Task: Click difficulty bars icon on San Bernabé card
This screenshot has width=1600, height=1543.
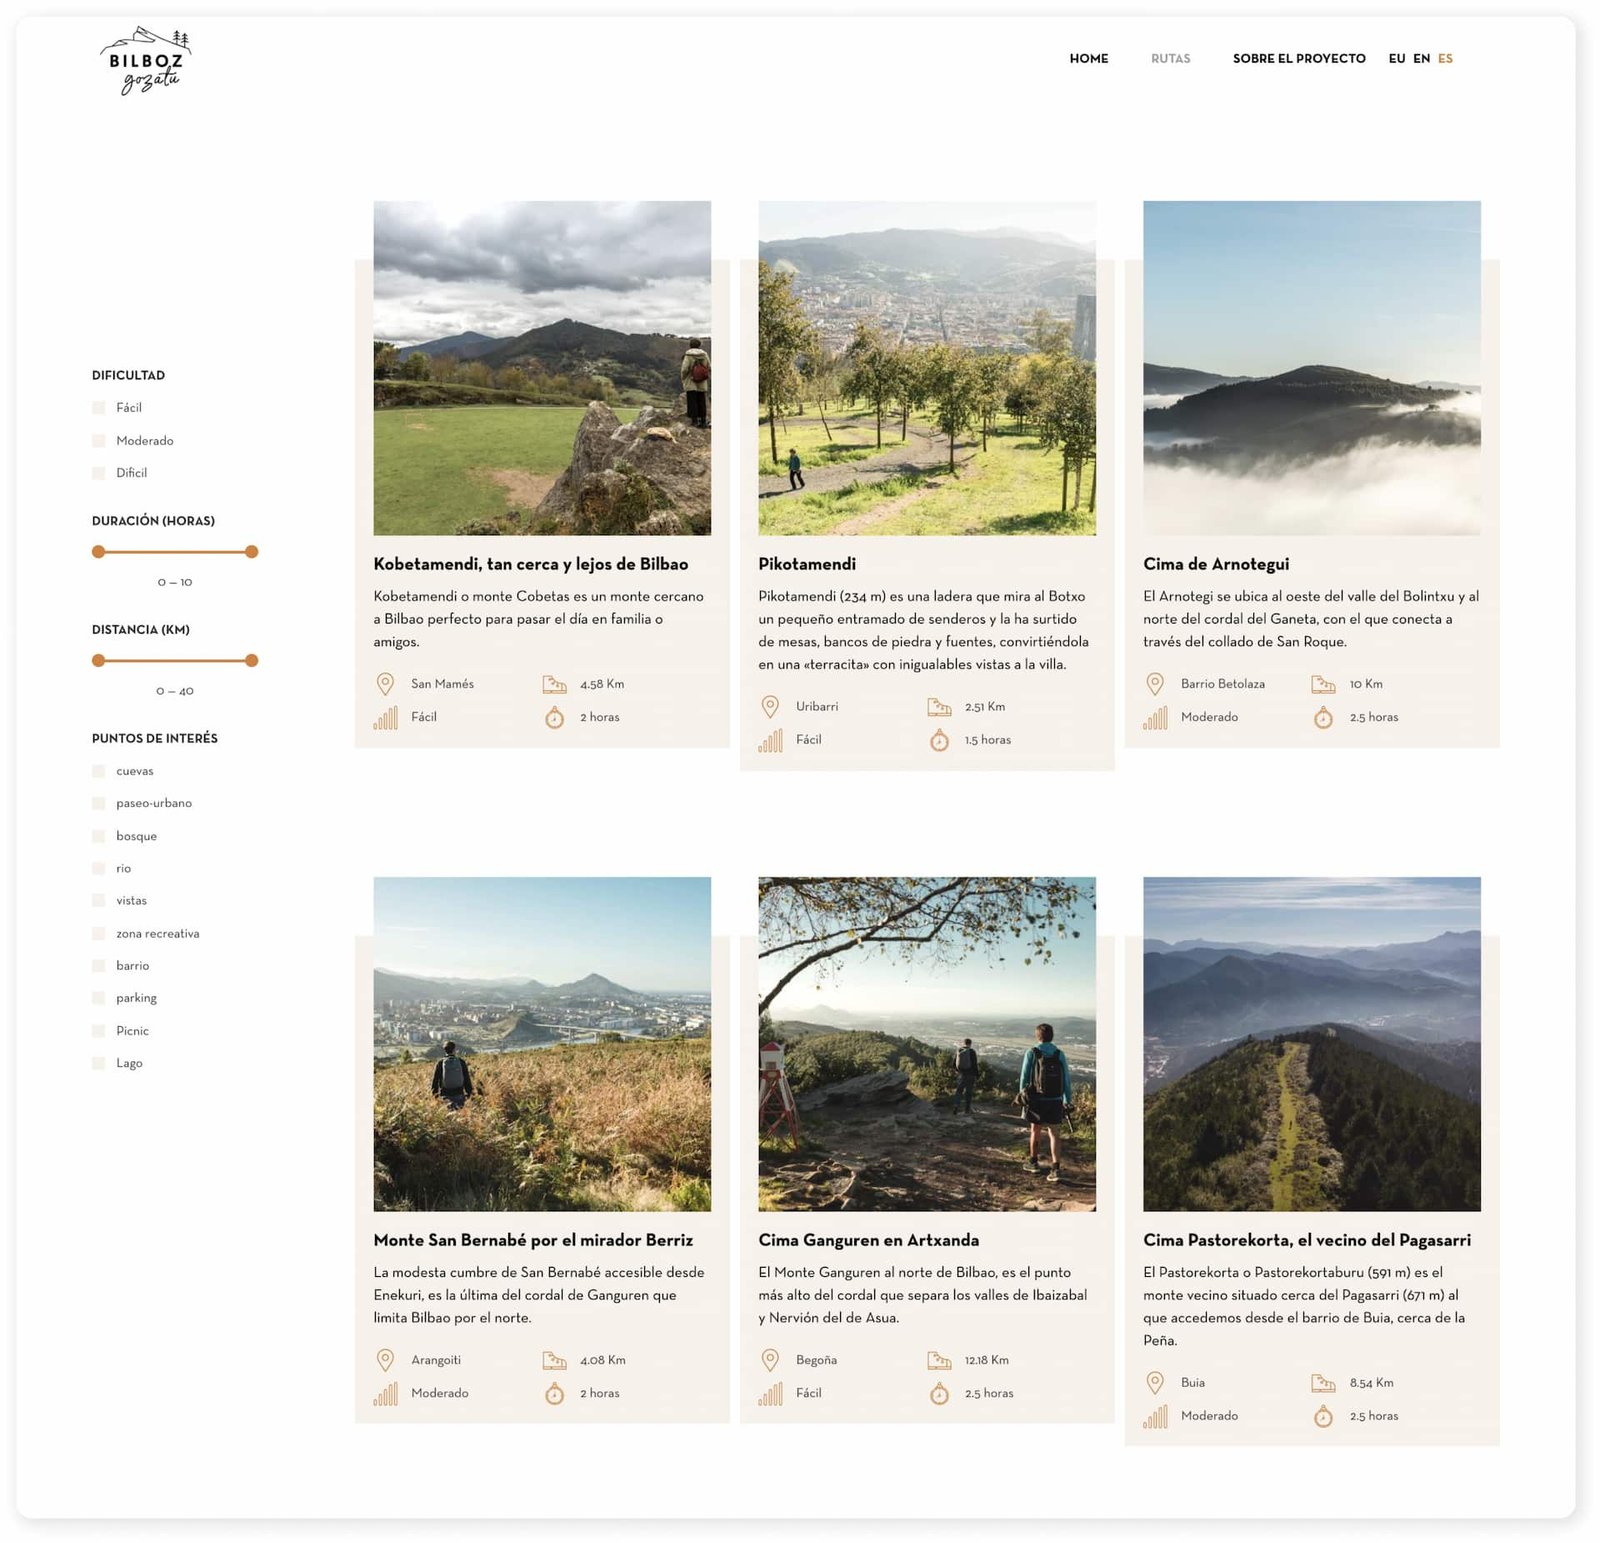Action: click(x=385, y=1393)
